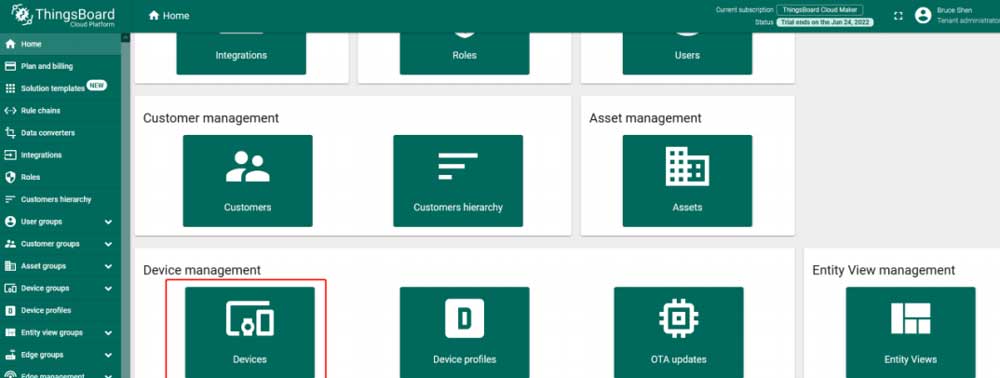The height and width of the screenshot is (378, 1000).
Task: Click the Roles shield icon in the sidebar
Action: [x=10, y=177]
